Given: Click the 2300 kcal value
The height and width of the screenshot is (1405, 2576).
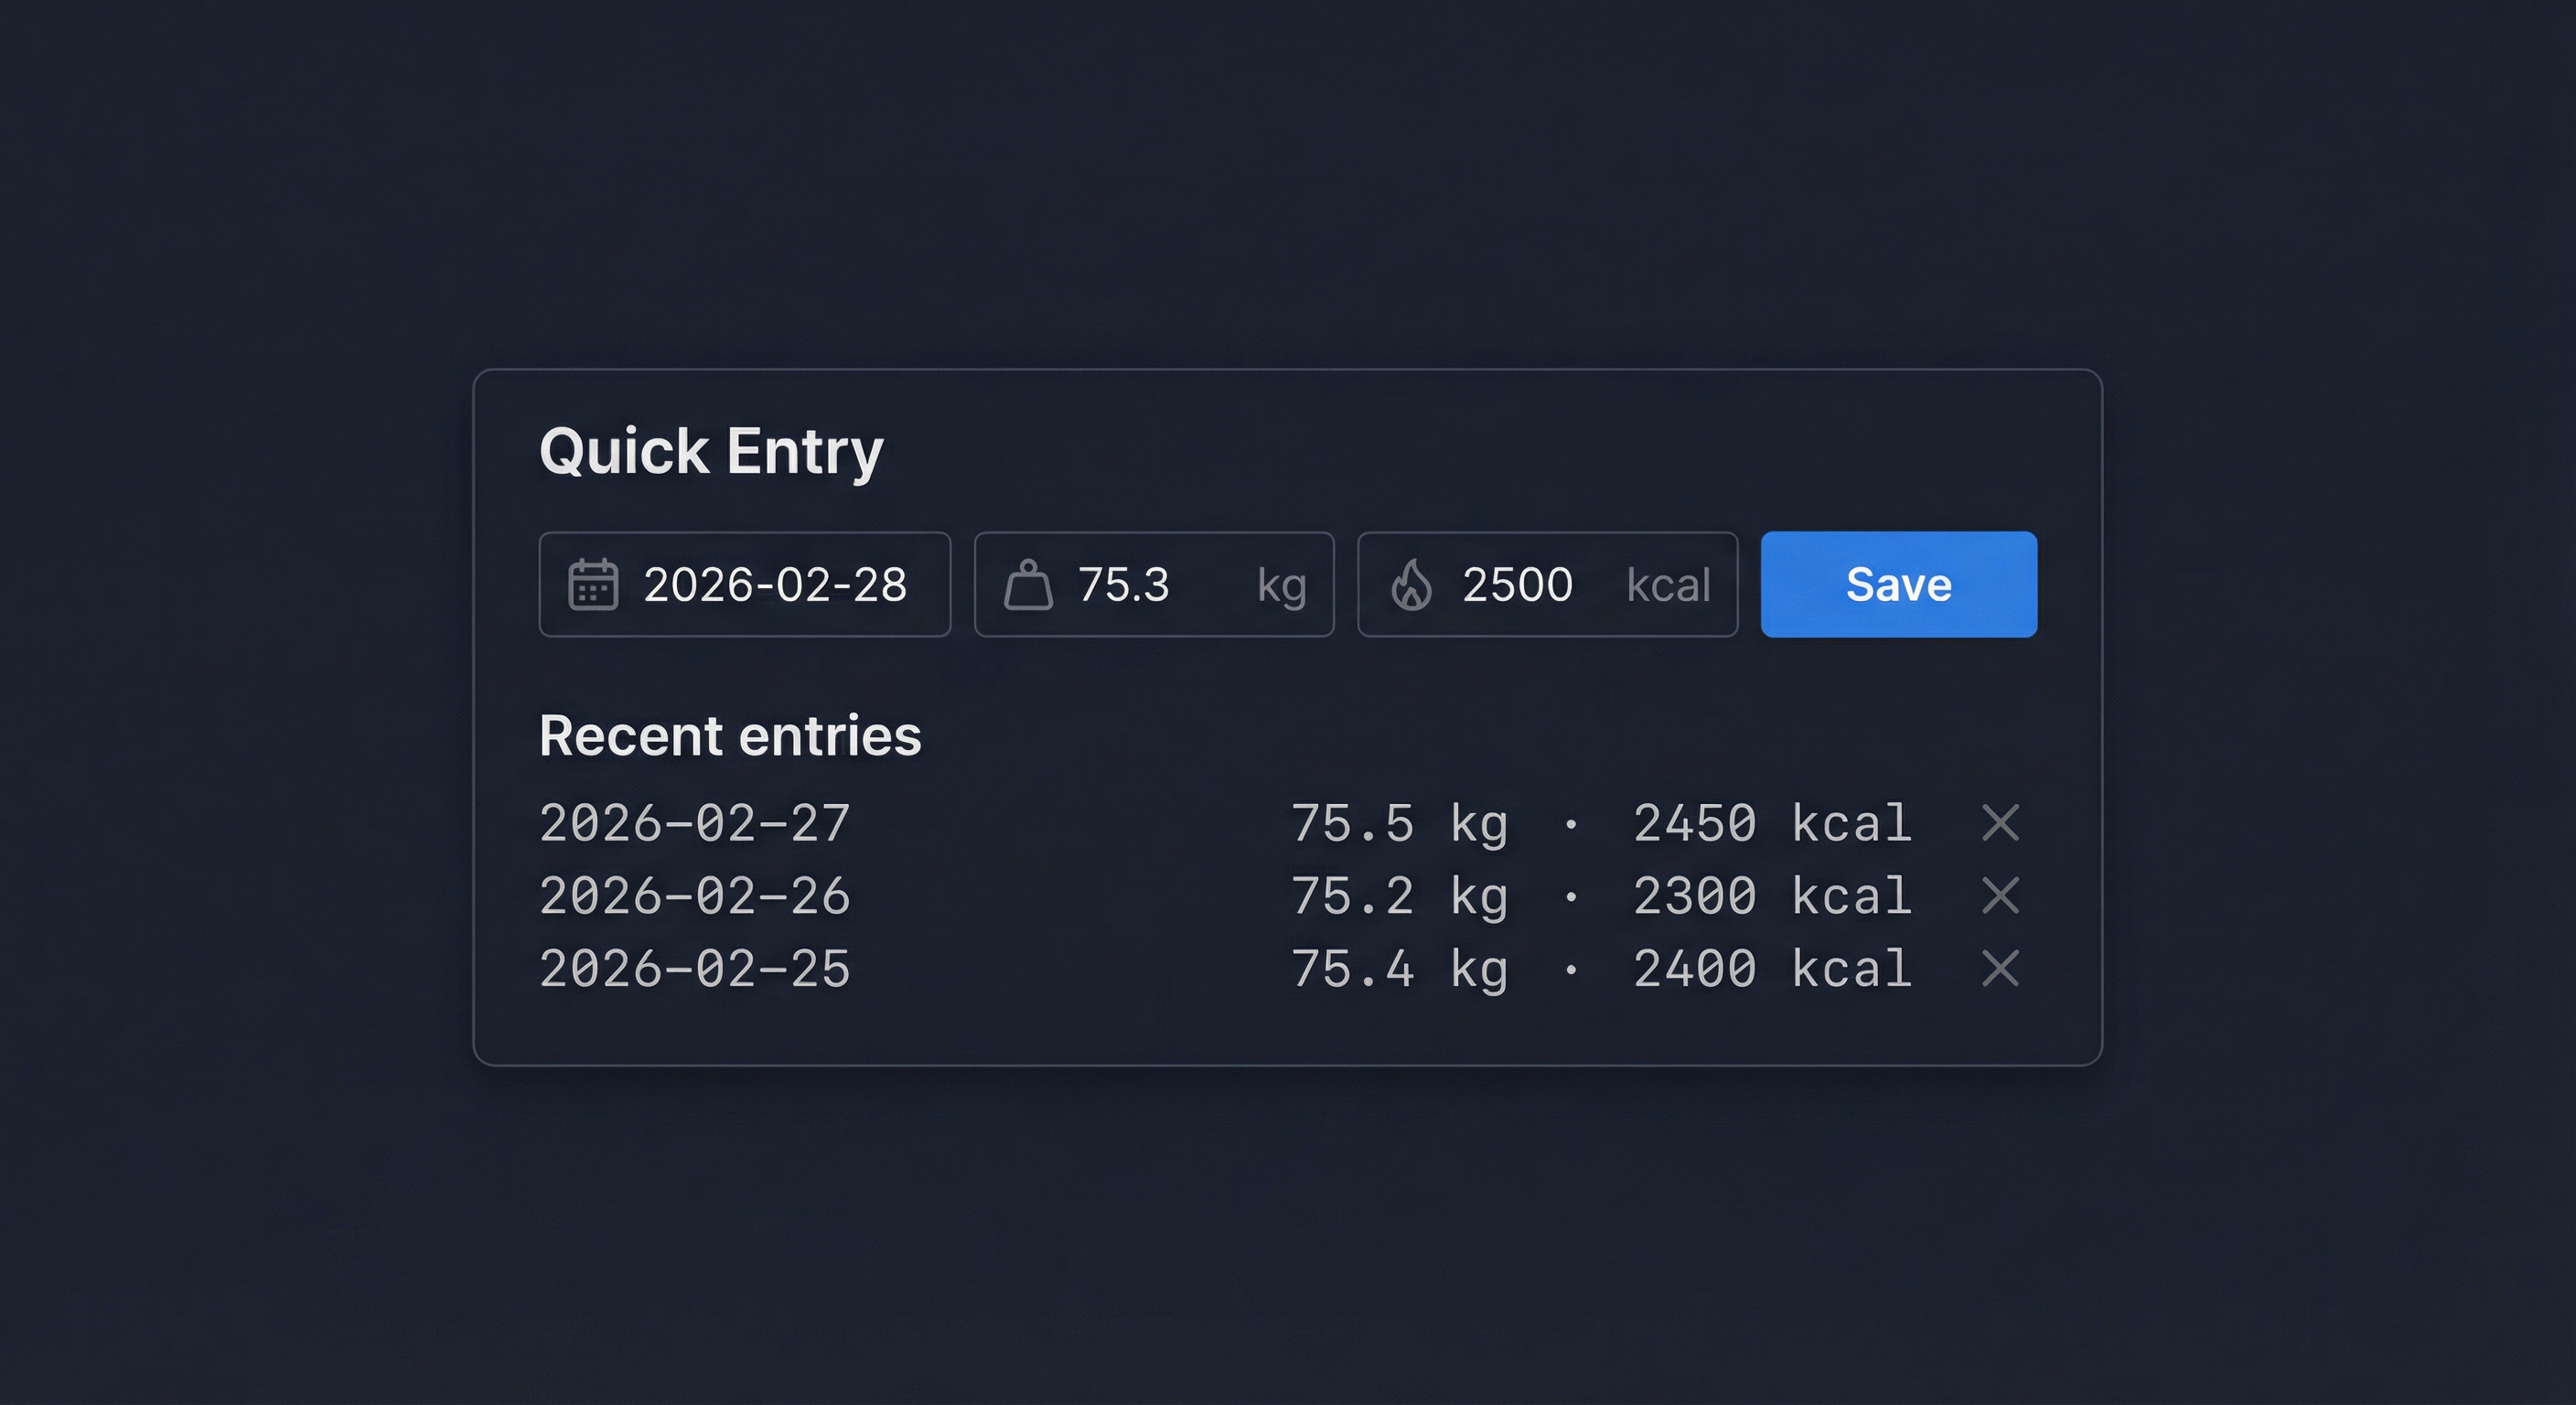Looking at the screenshot, I should coord(1772,896).
